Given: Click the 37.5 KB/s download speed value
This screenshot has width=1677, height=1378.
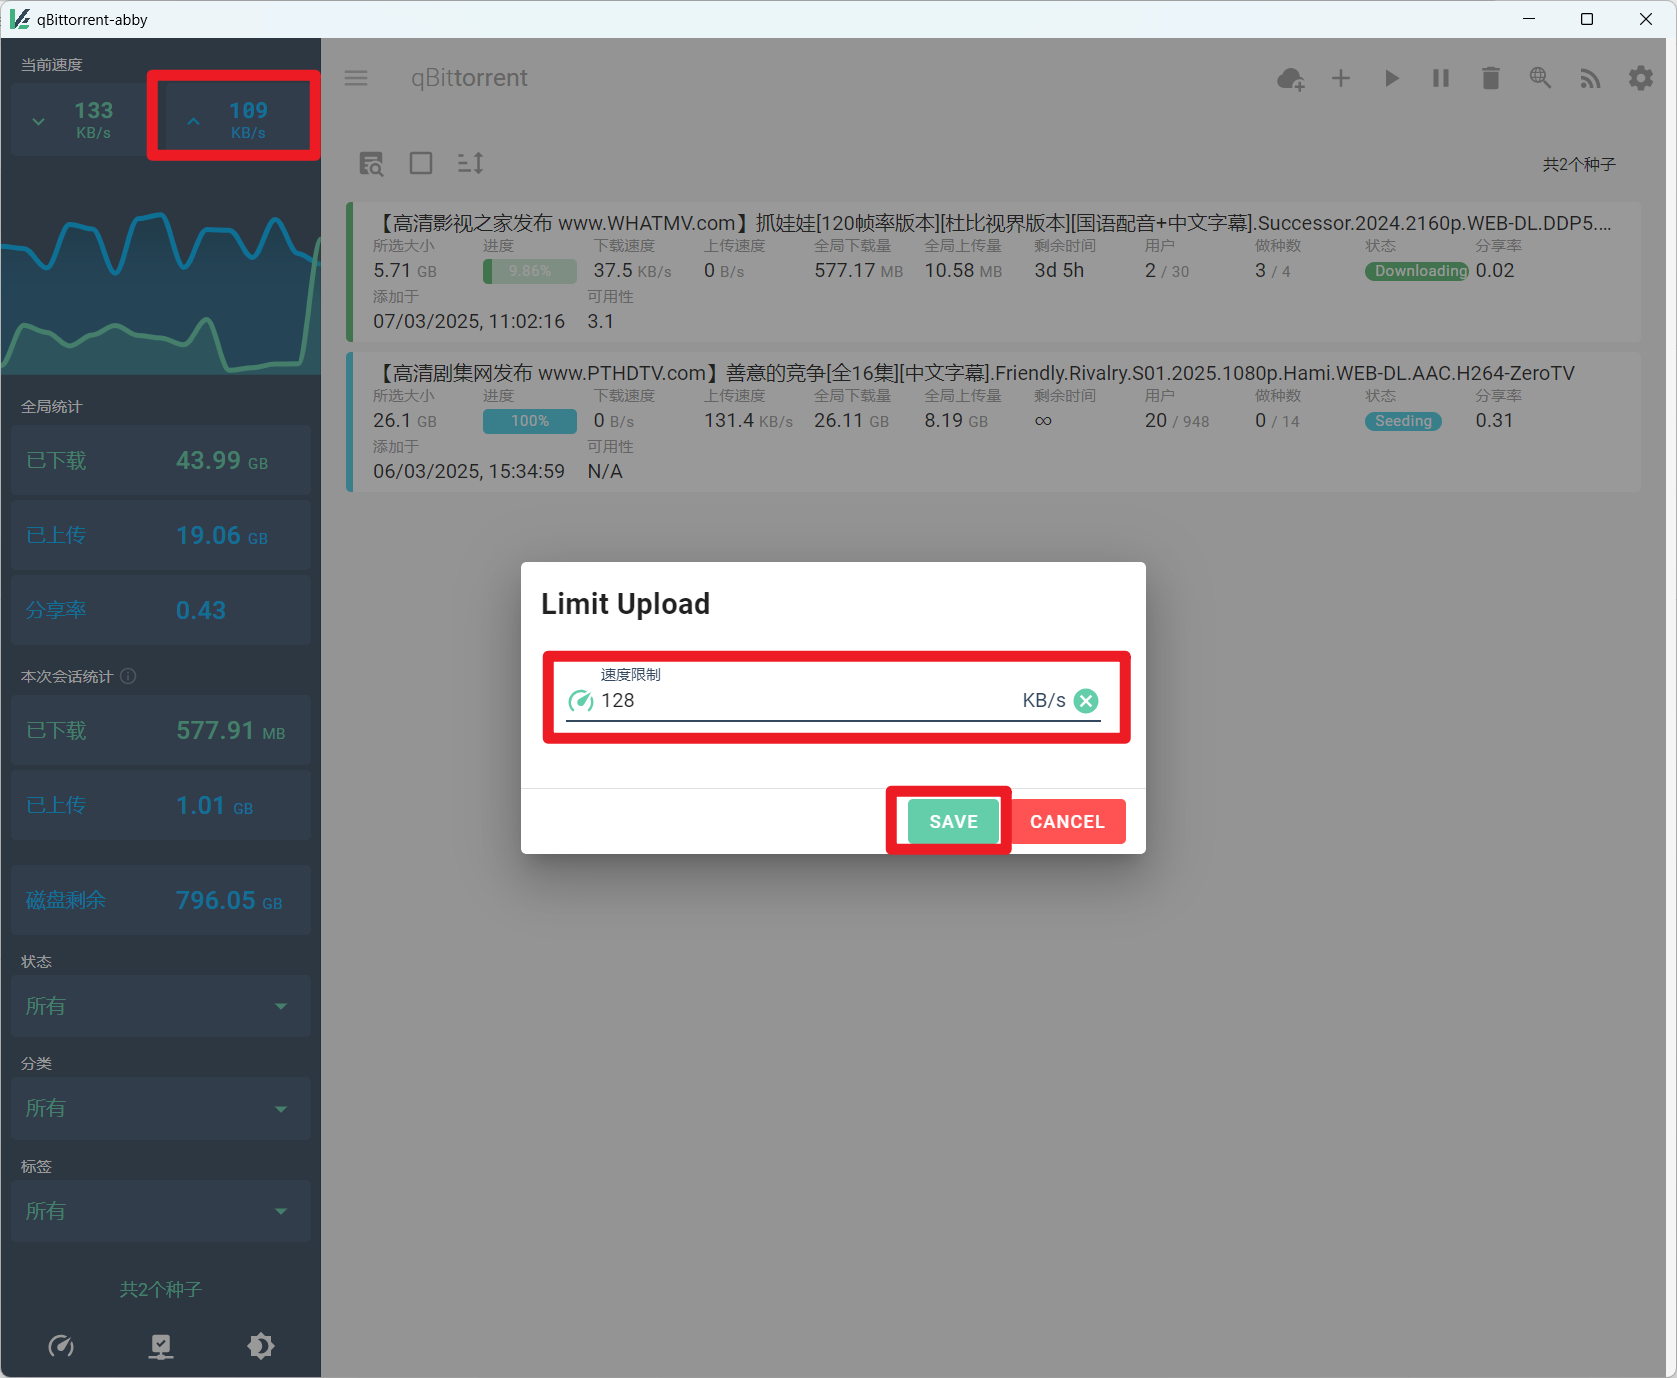Looking at the screenshot, I should pos(632,271).
